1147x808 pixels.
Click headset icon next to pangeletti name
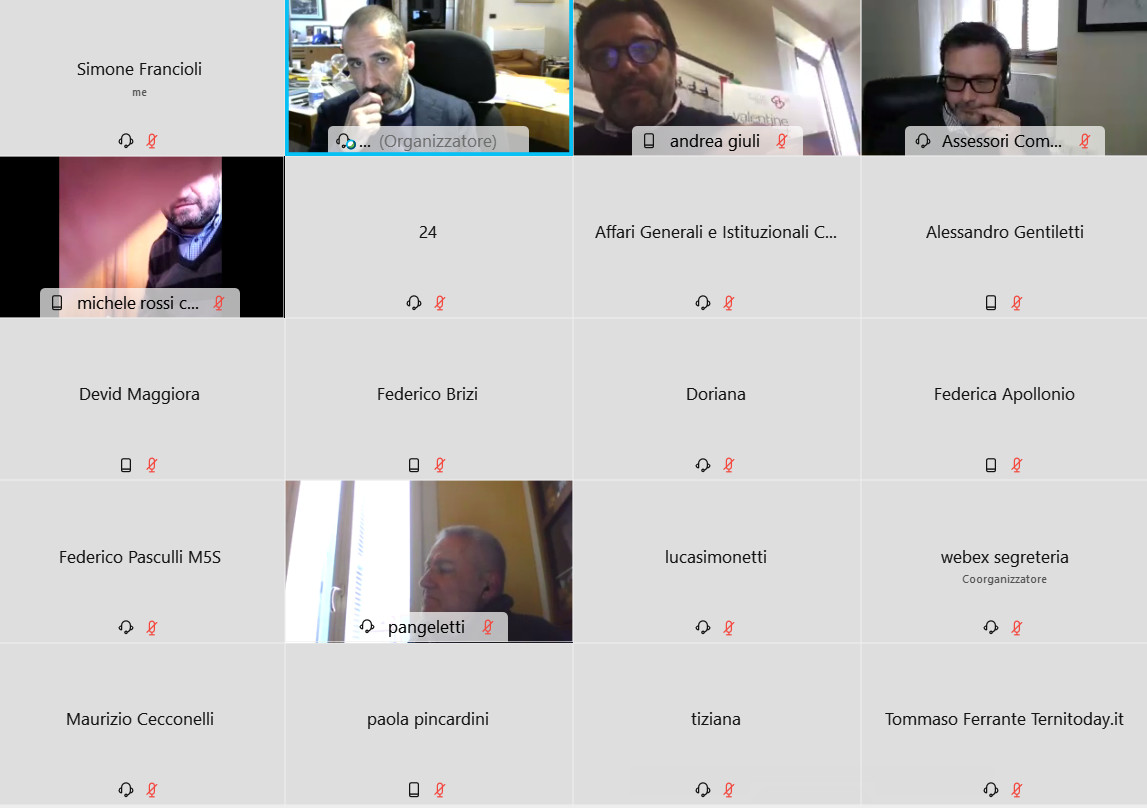(x=367, y=627)
